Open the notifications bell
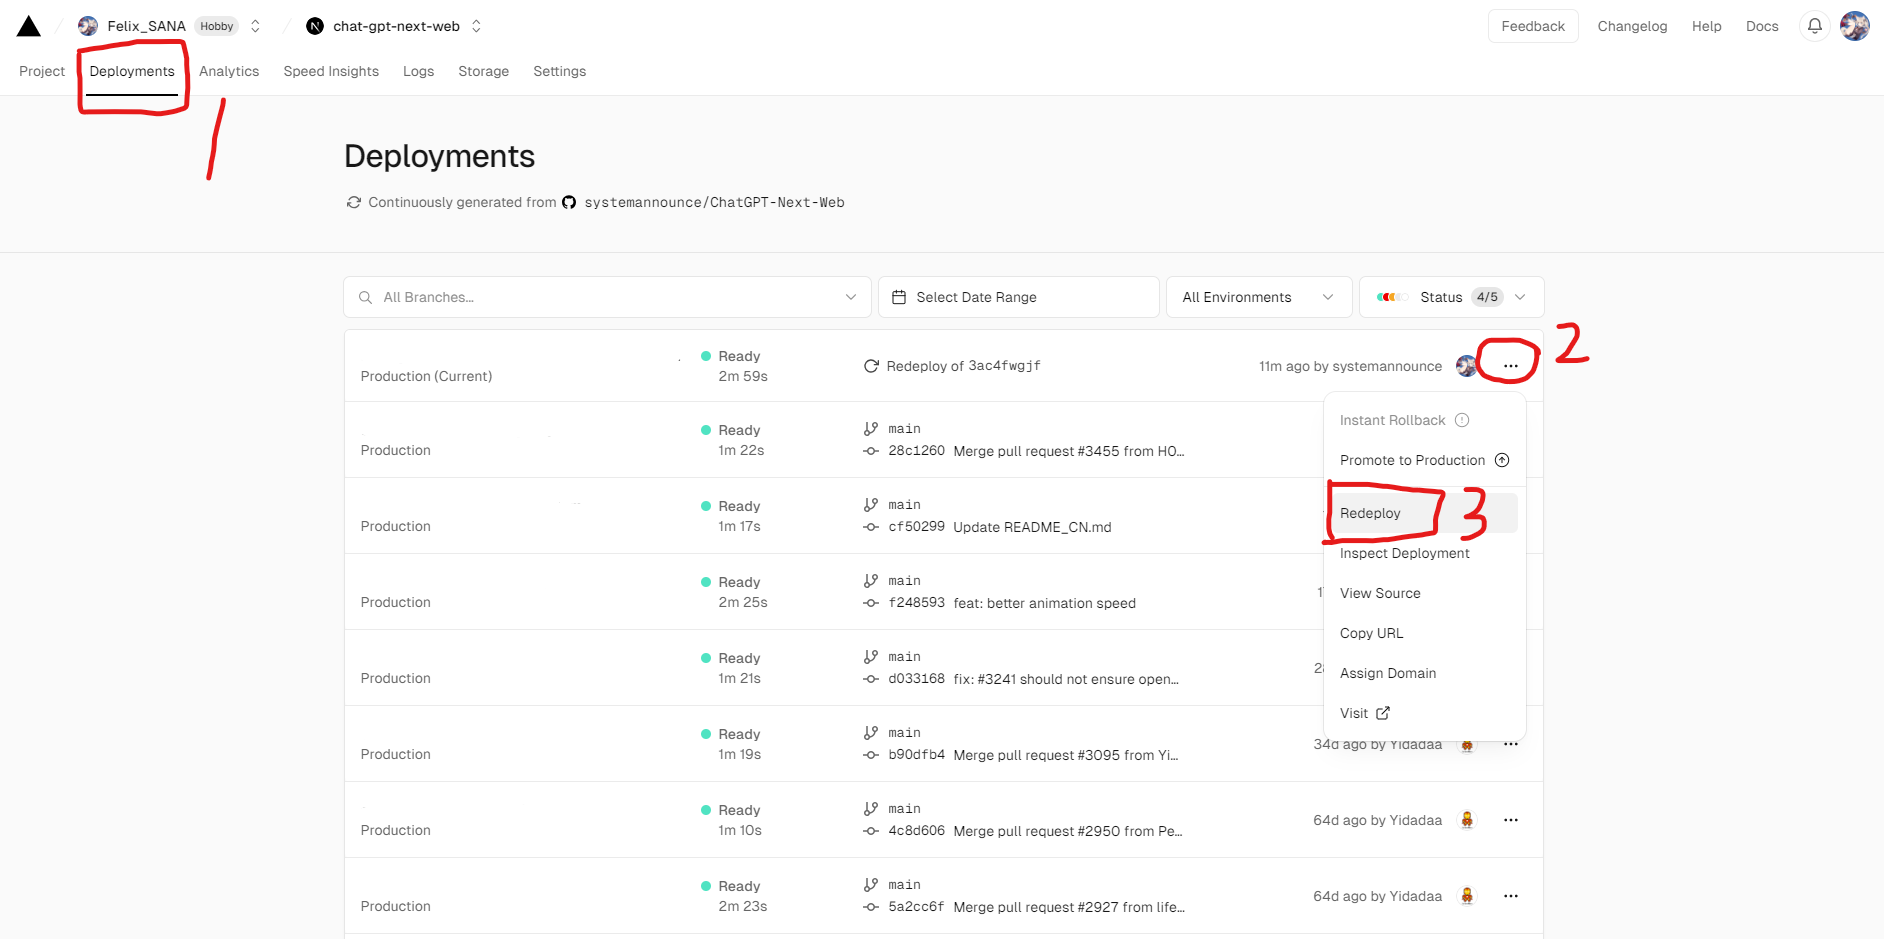 (x=1814, y=26)
